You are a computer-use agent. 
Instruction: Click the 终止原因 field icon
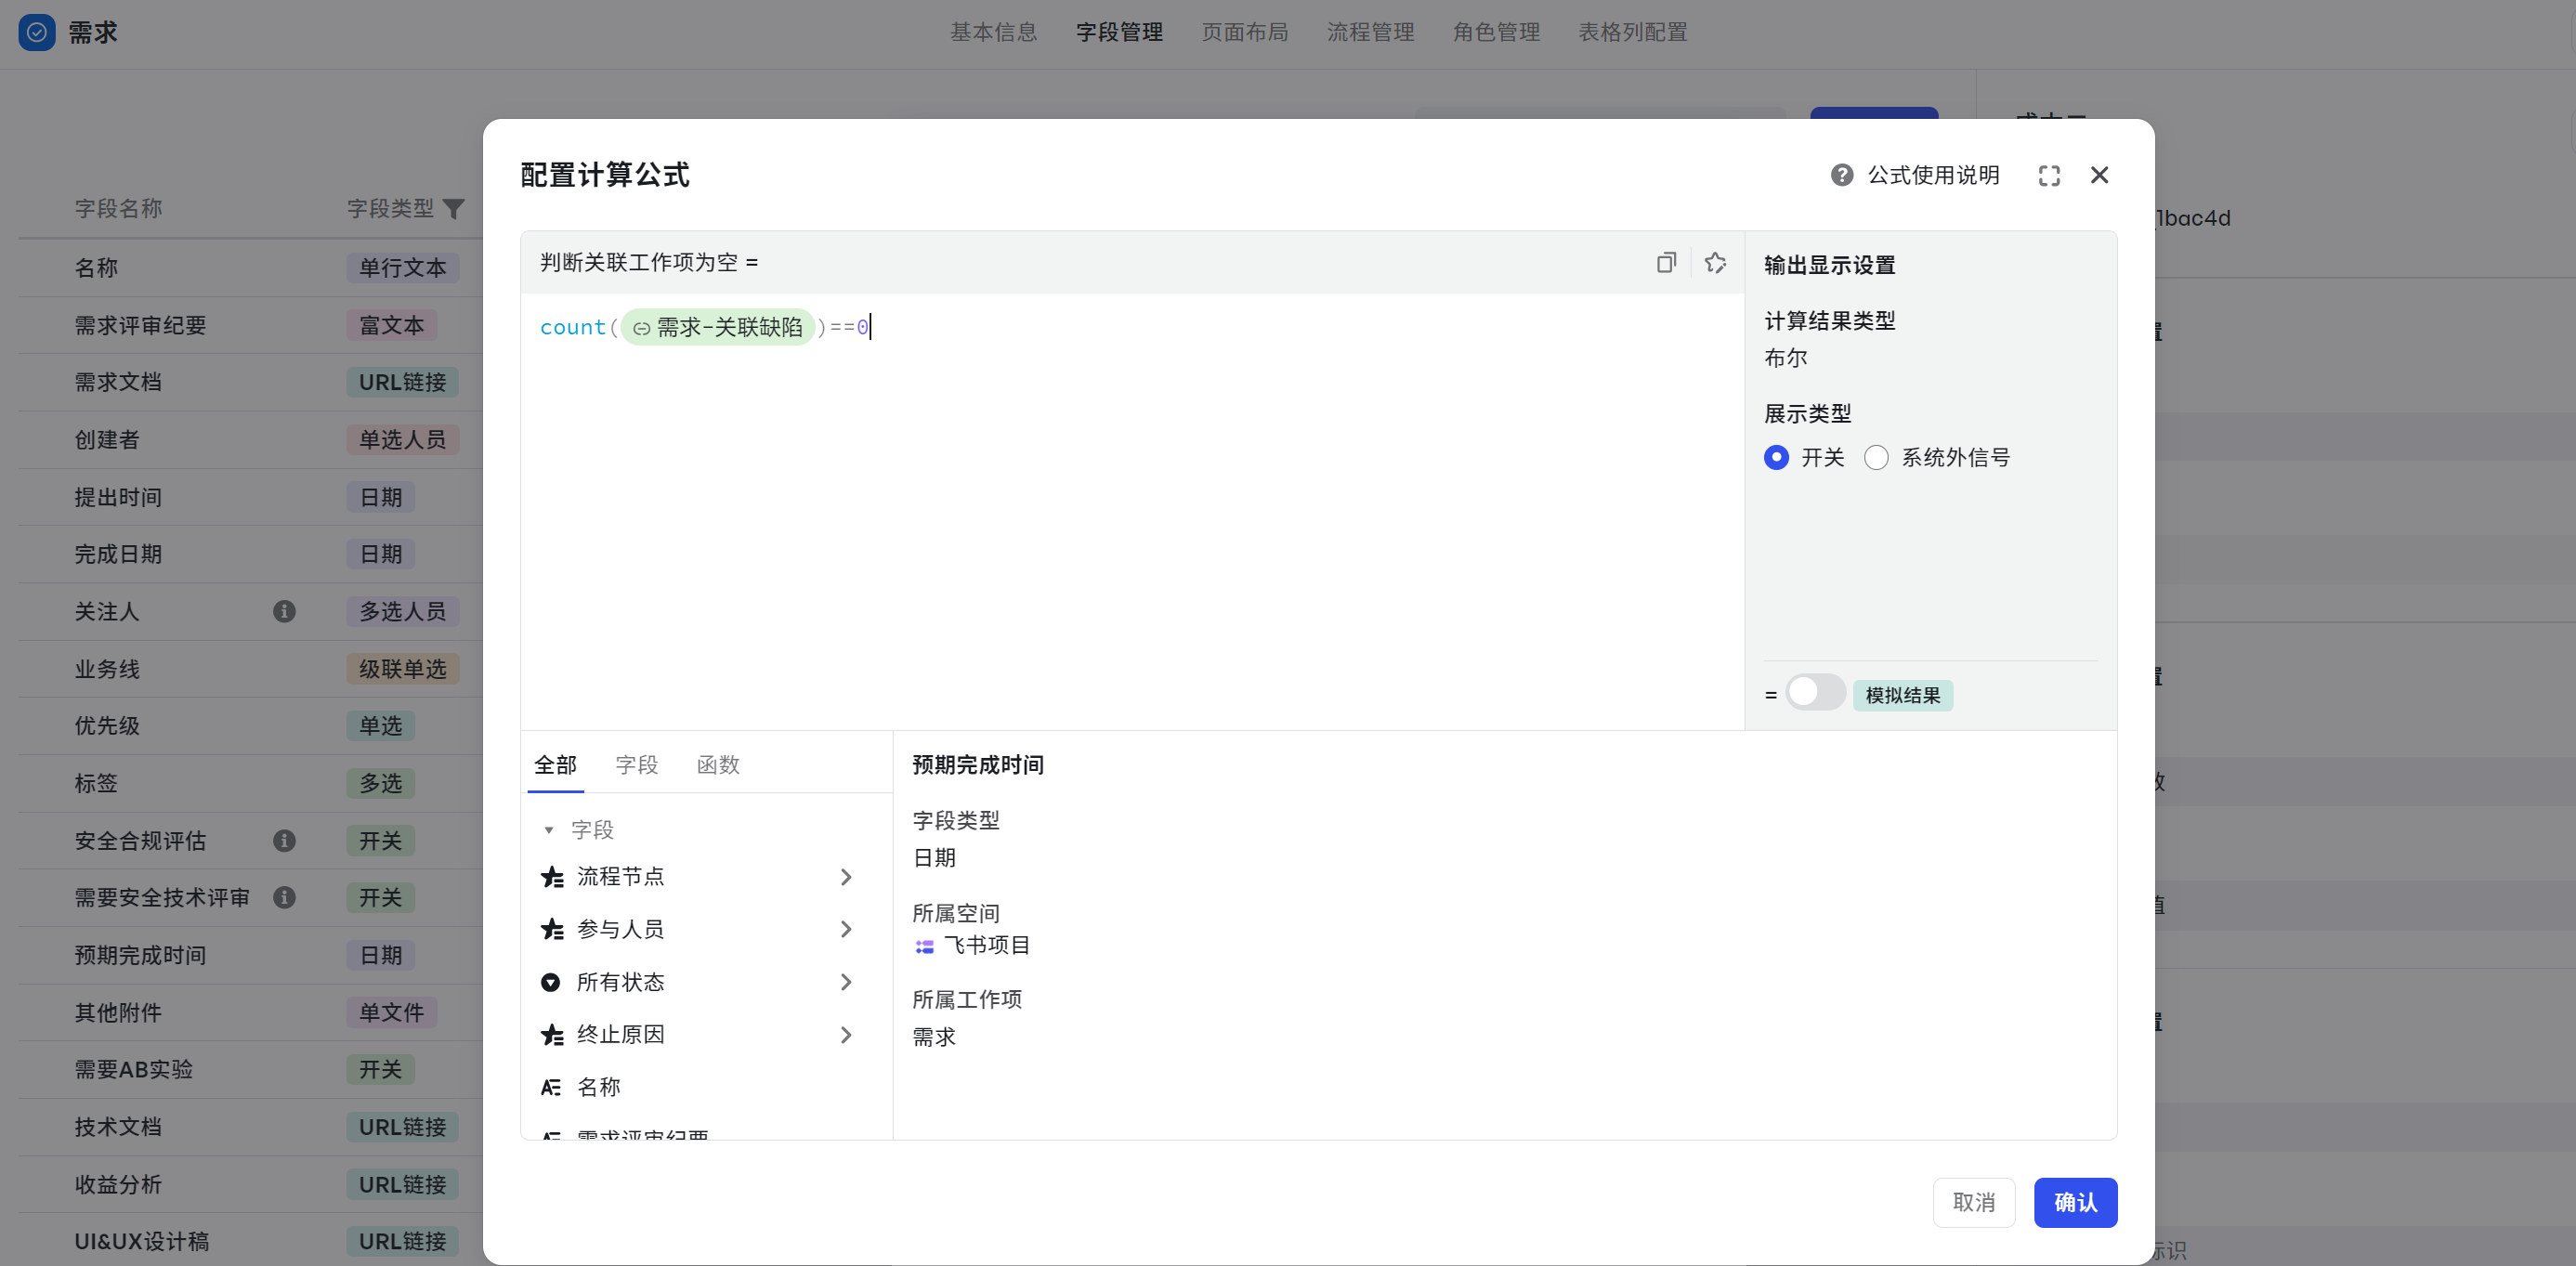click(x=552, y=1035)
